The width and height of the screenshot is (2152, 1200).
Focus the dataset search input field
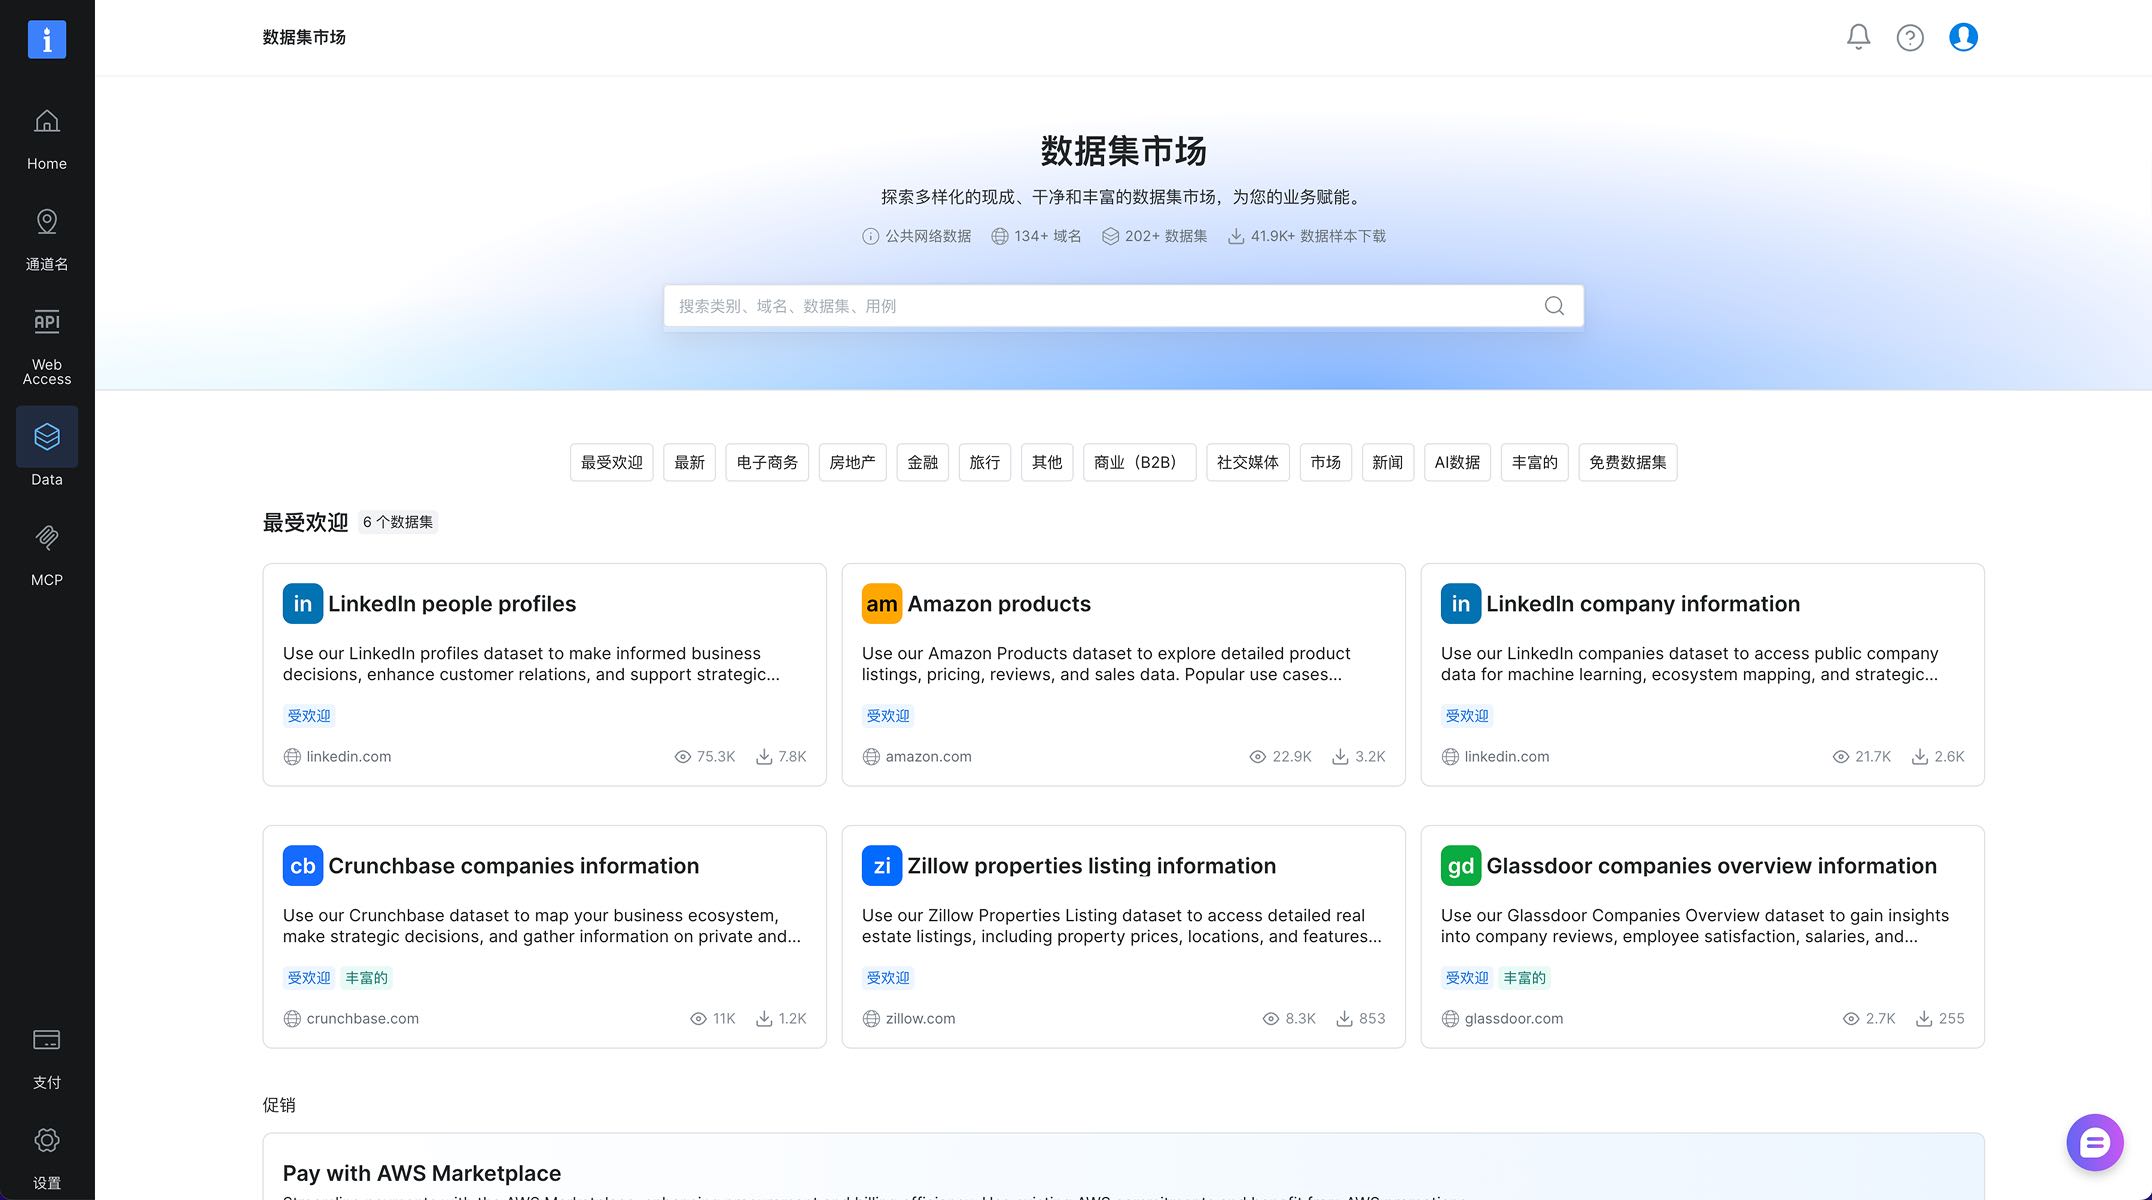(1123, 306)
